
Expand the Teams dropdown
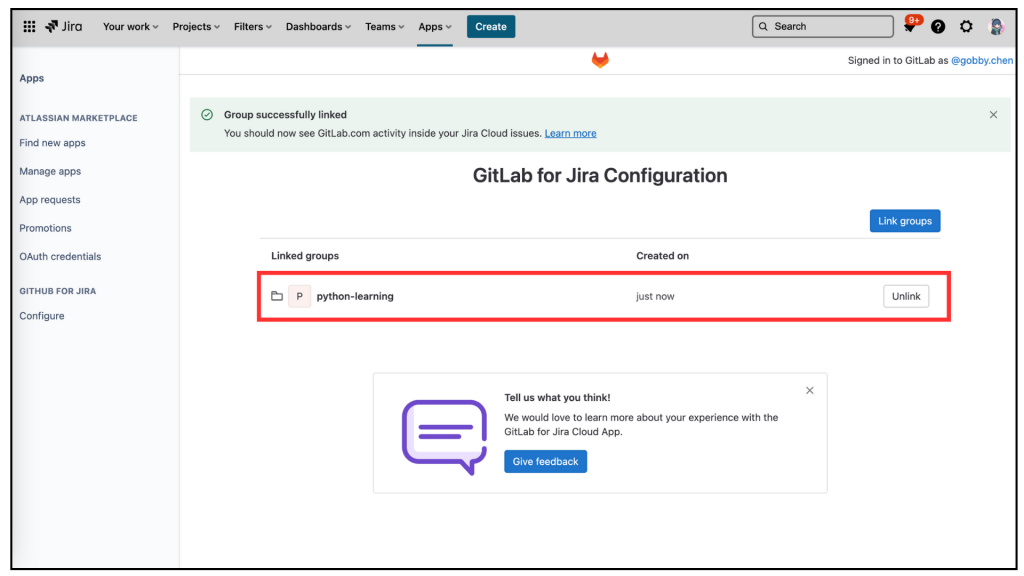(x=385, y=27)
